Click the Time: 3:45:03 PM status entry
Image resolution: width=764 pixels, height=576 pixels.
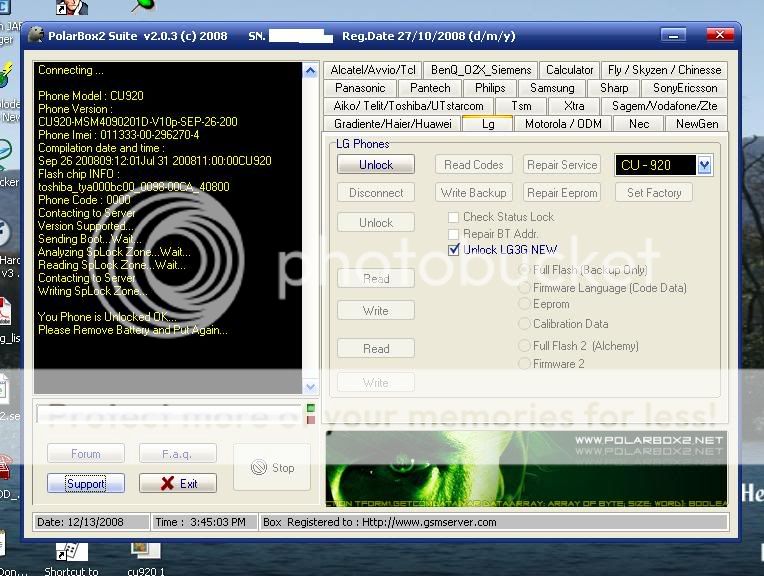tap(205, 522)
